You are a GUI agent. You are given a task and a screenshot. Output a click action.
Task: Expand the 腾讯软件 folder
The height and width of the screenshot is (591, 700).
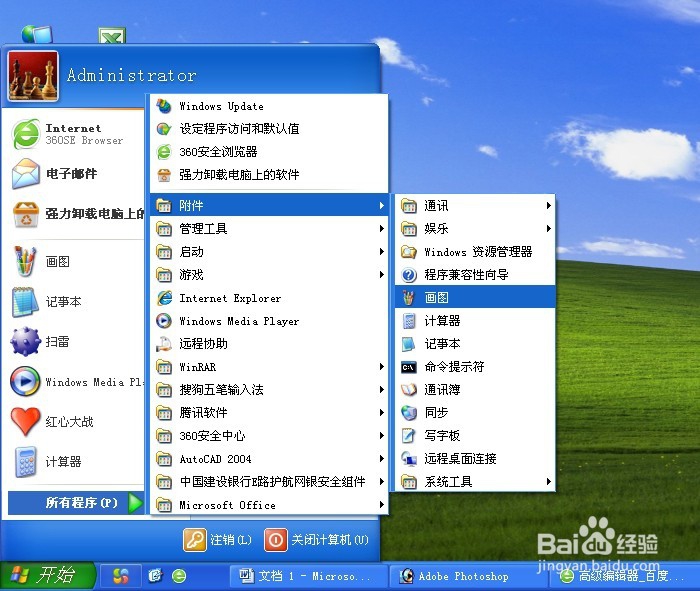pyautogui.click(x=269, y=412)
